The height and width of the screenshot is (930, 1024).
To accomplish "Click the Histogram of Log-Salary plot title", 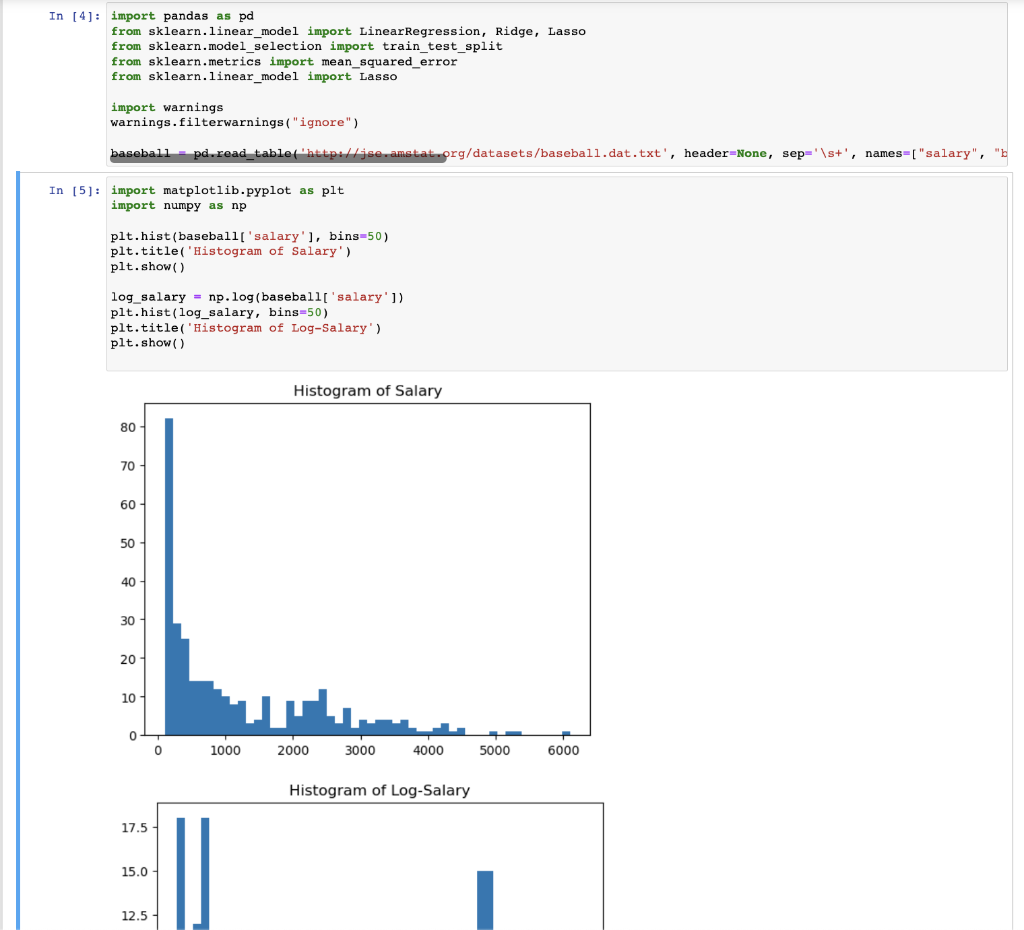I will 379,790.
